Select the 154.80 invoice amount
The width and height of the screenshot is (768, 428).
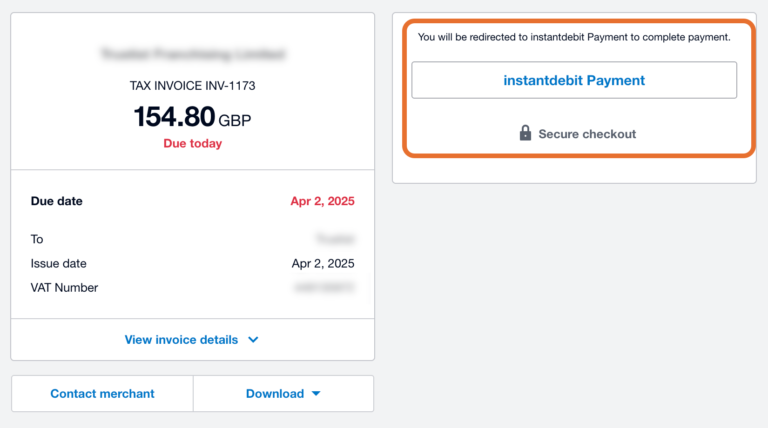tap(174, 117)
